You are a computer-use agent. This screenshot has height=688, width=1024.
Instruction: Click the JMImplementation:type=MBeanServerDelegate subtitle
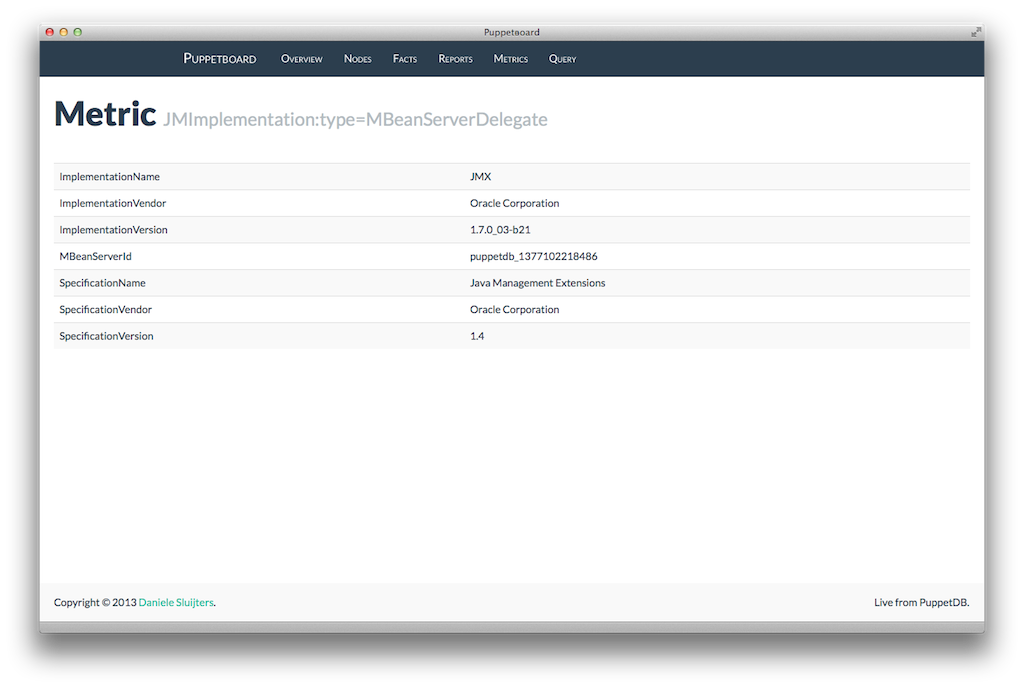355,119
